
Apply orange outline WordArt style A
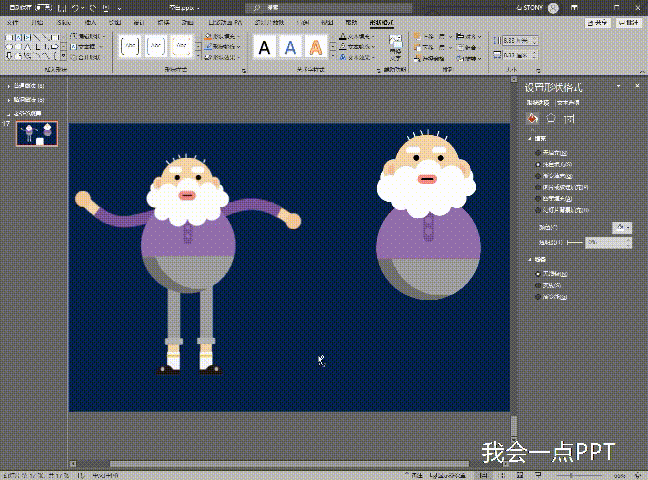pyautogui.click(x=316, y=48)
